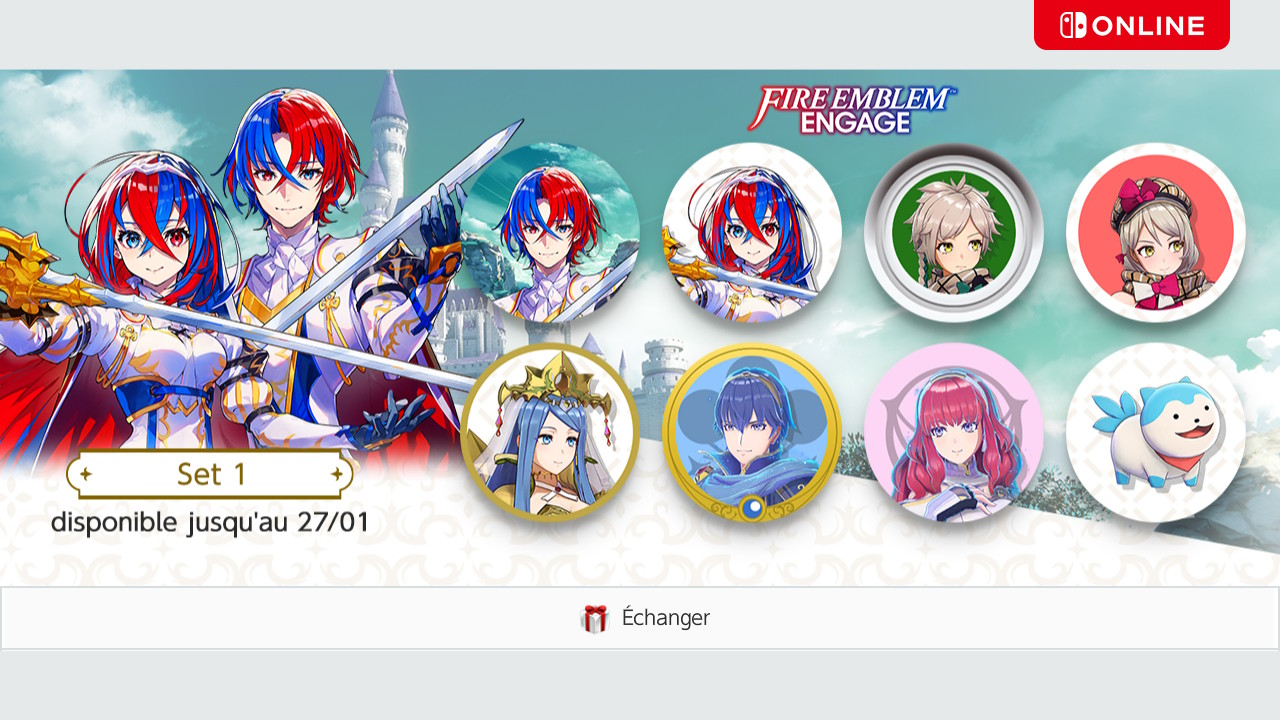This screenshot has width=1280, height=720.
Task: Click the Échanger button
Action: click(x=640, y=618)
